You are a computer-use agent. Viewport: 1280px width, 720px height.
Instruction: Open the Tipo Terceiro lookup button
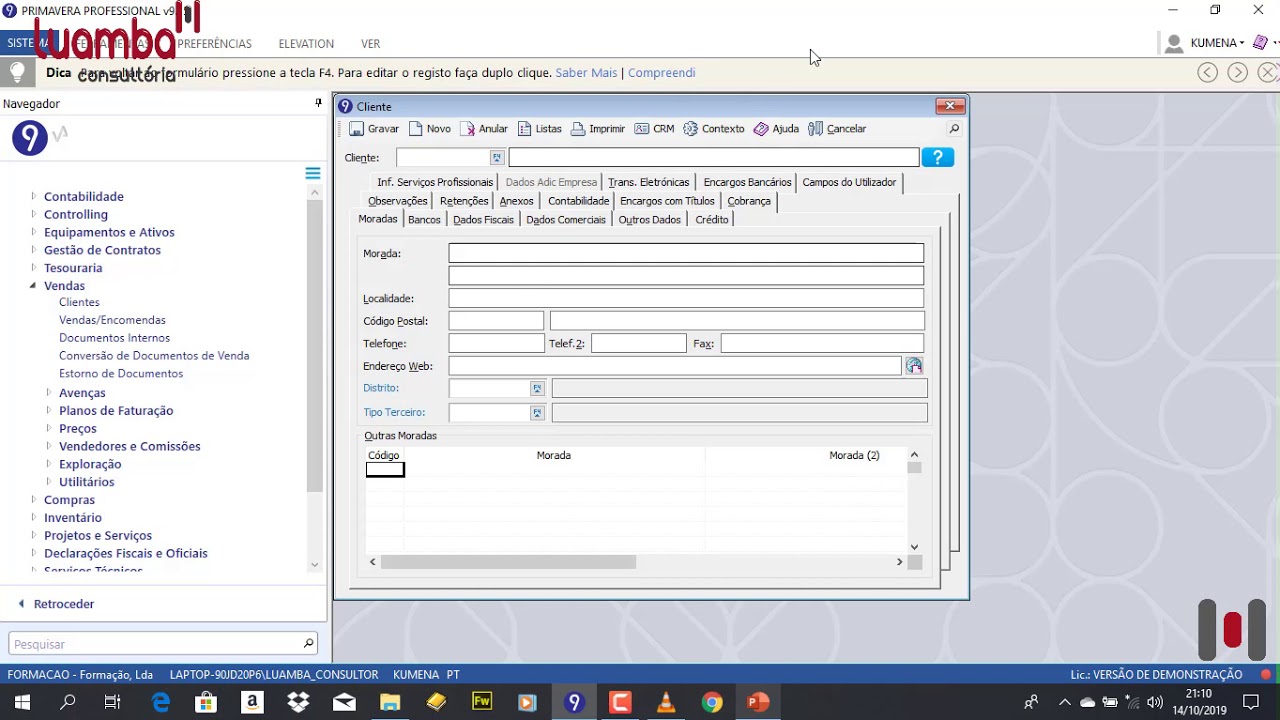tap(537, 412)
